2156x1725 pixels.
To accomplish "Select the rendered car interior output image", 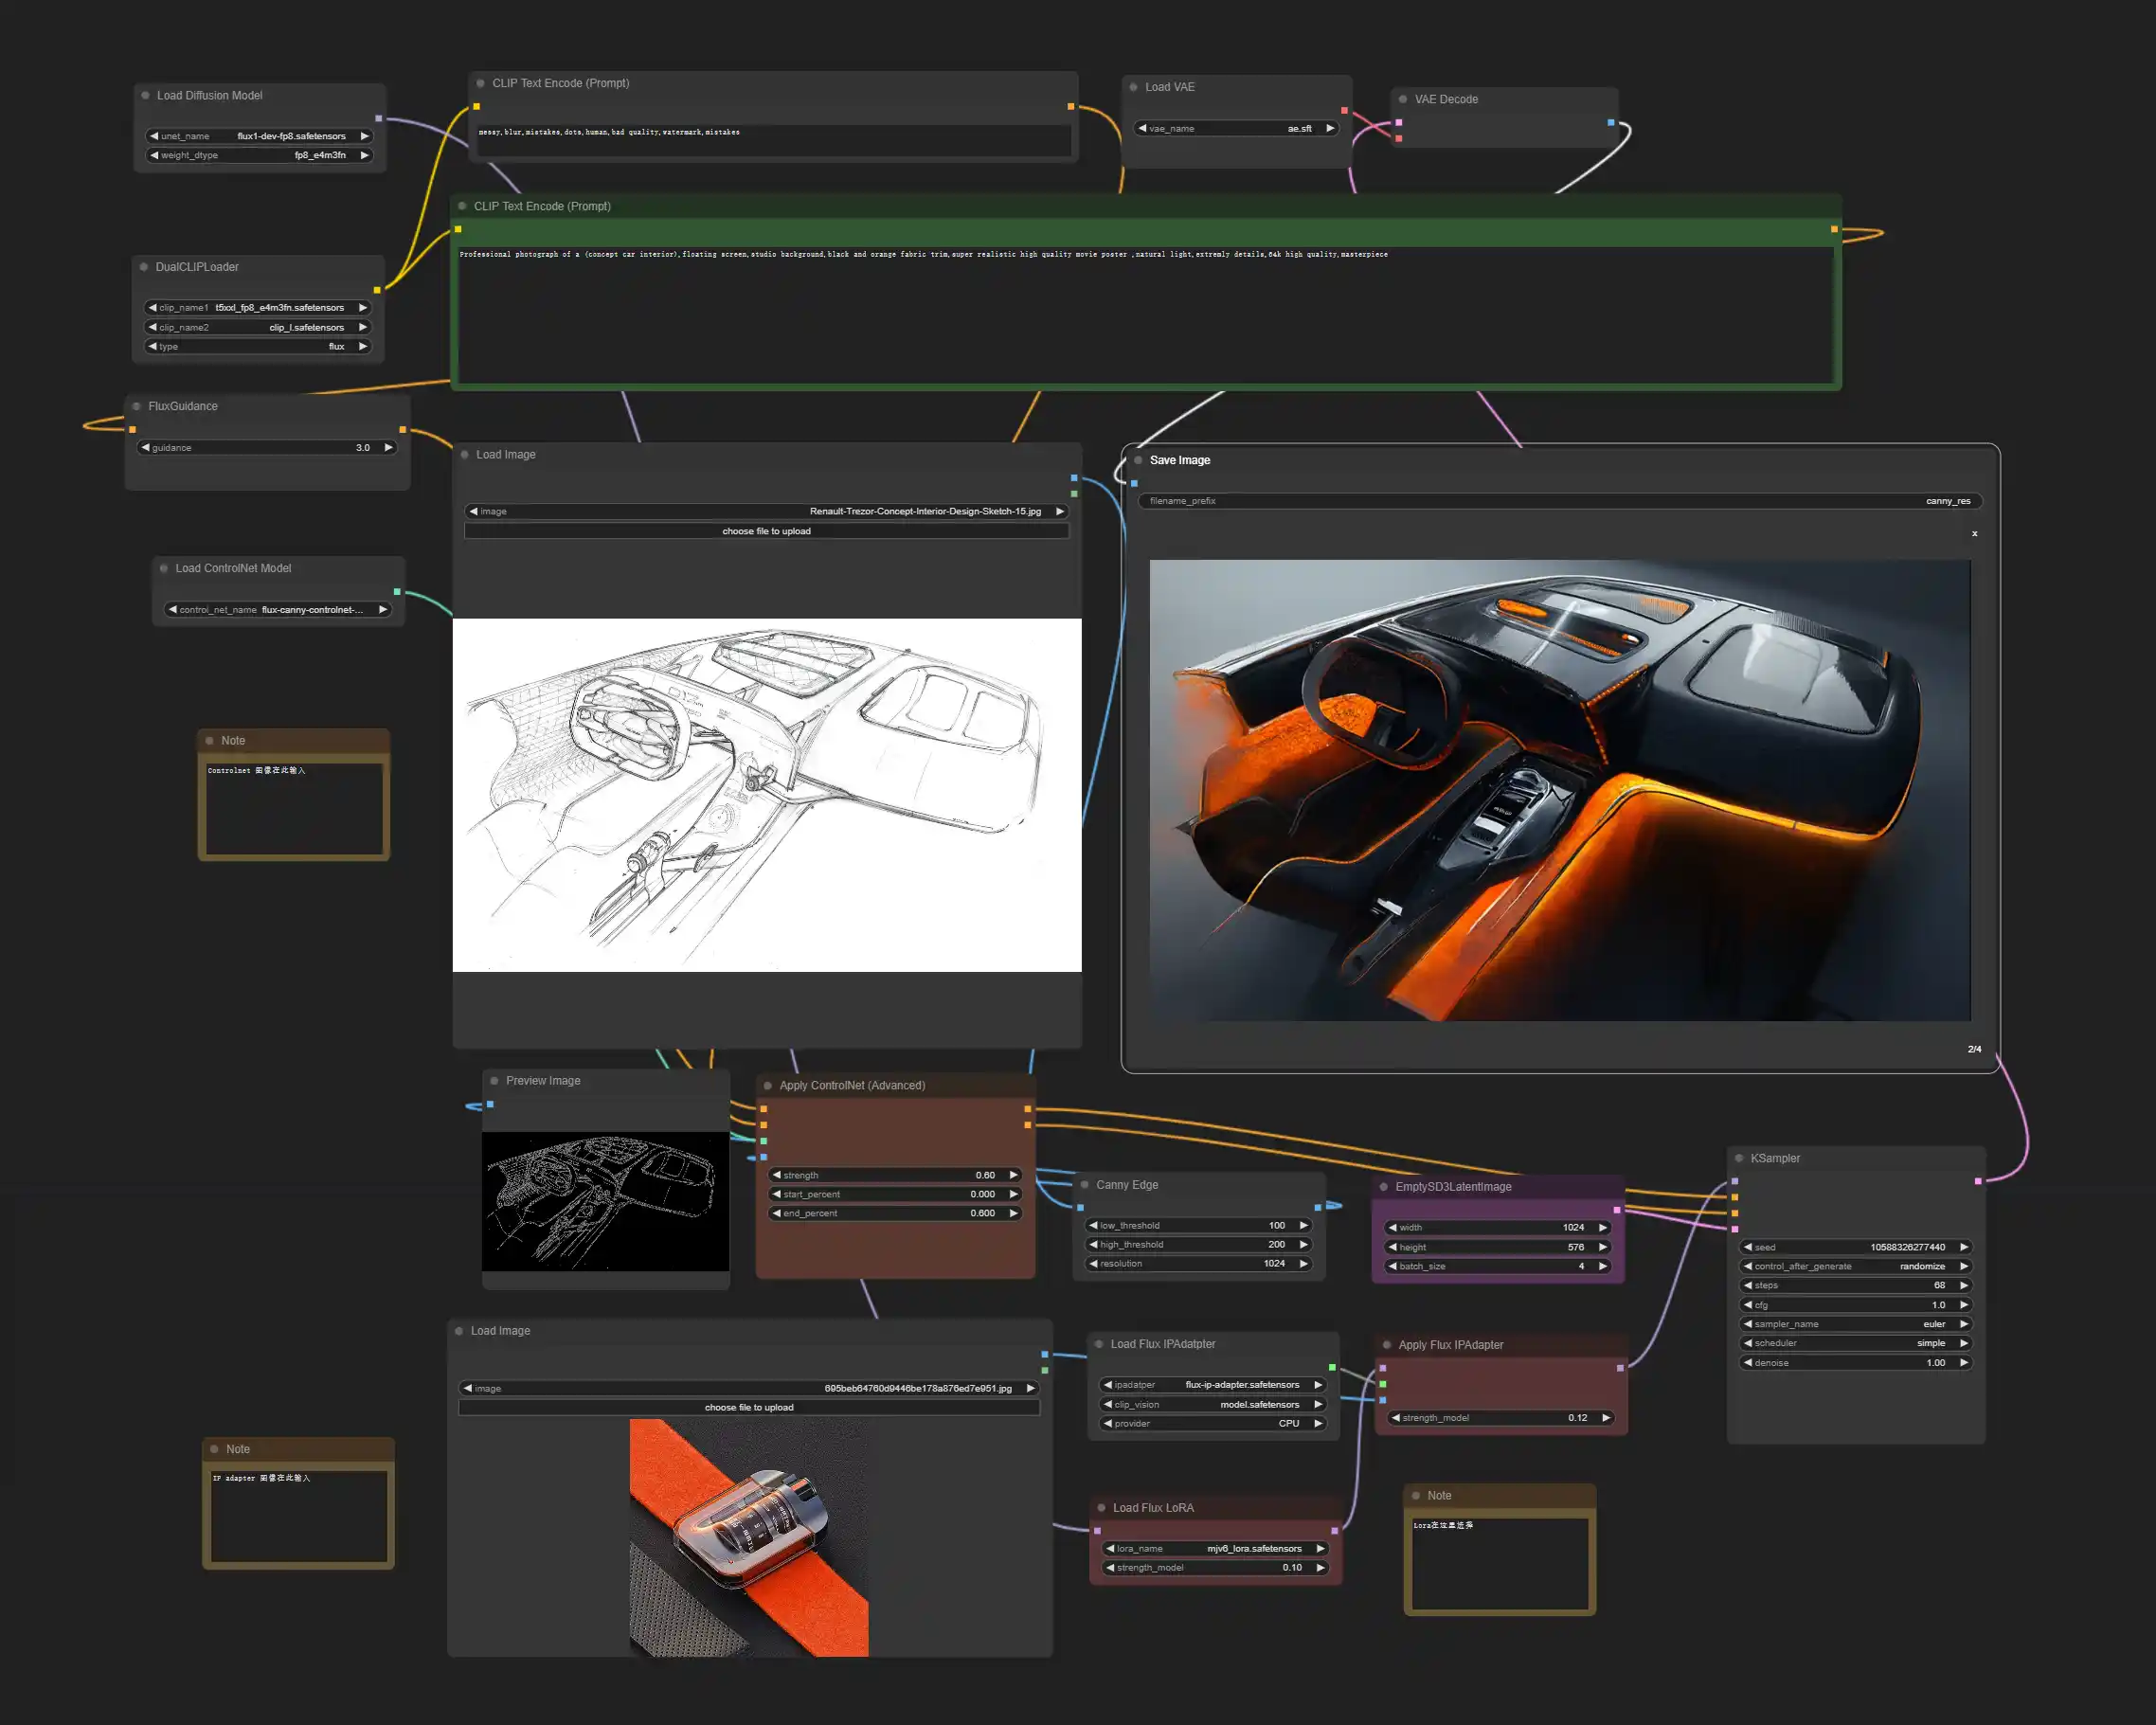I will click(1560, 790).
